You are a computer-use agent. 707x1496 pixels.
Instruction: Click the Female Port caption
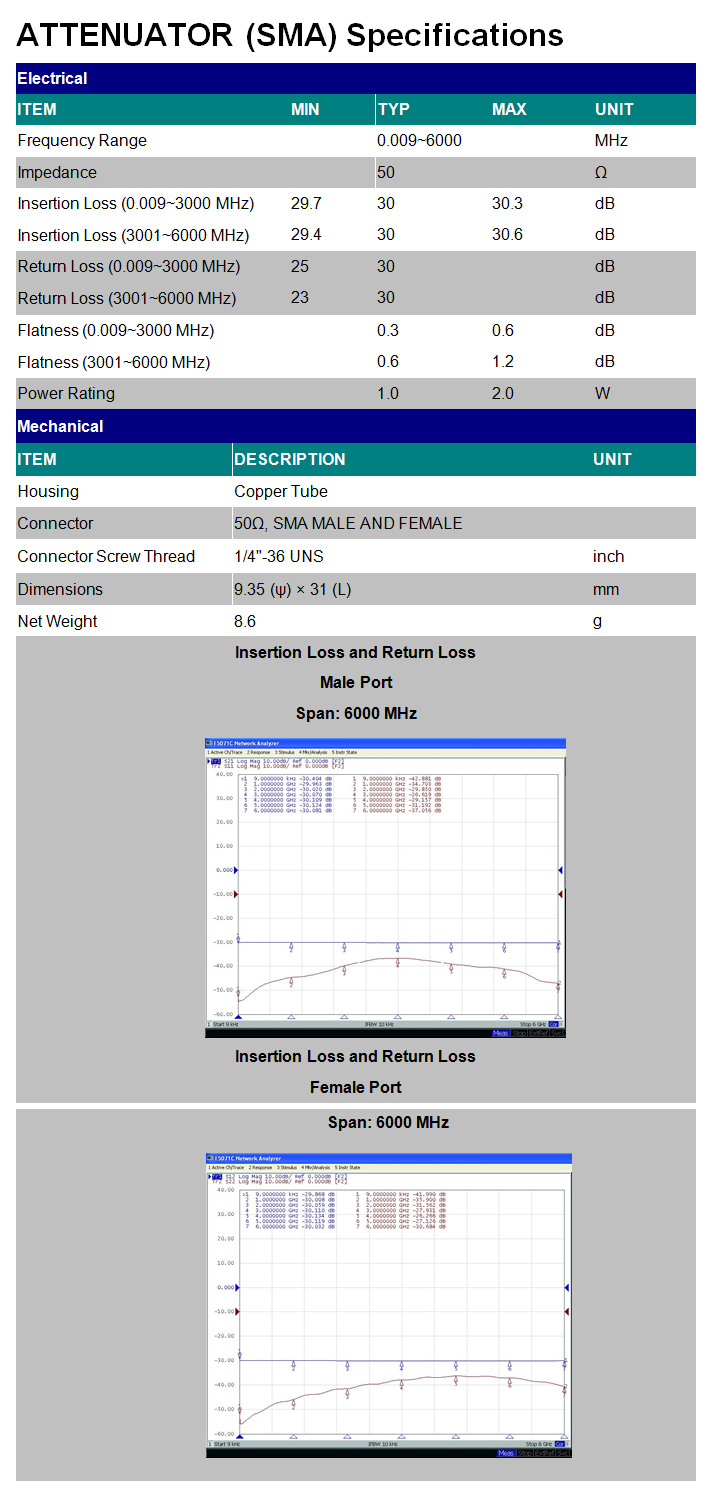[356, 1087]
